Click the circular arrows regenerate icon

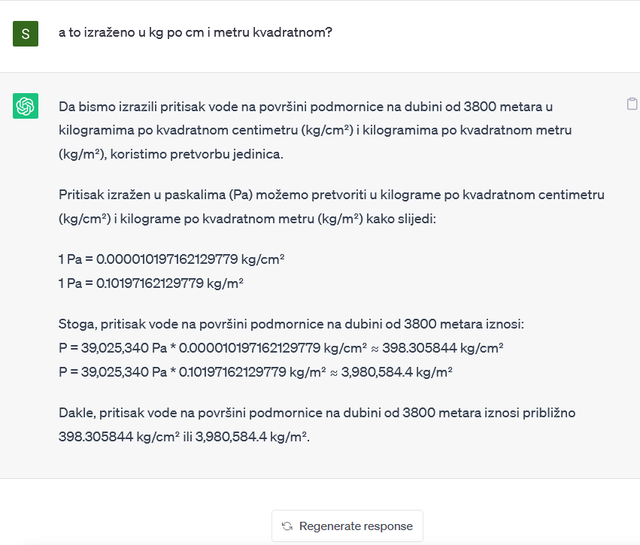(287, 526)
